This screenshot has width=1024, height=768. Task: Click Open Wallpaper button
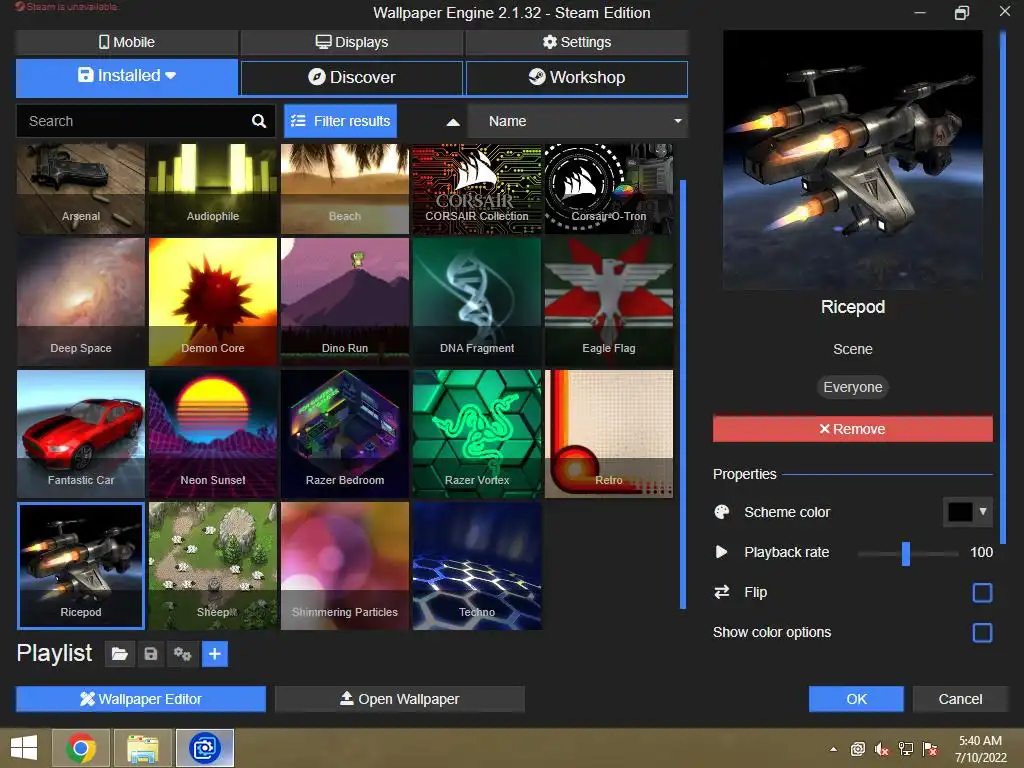(x=400, y=699)
